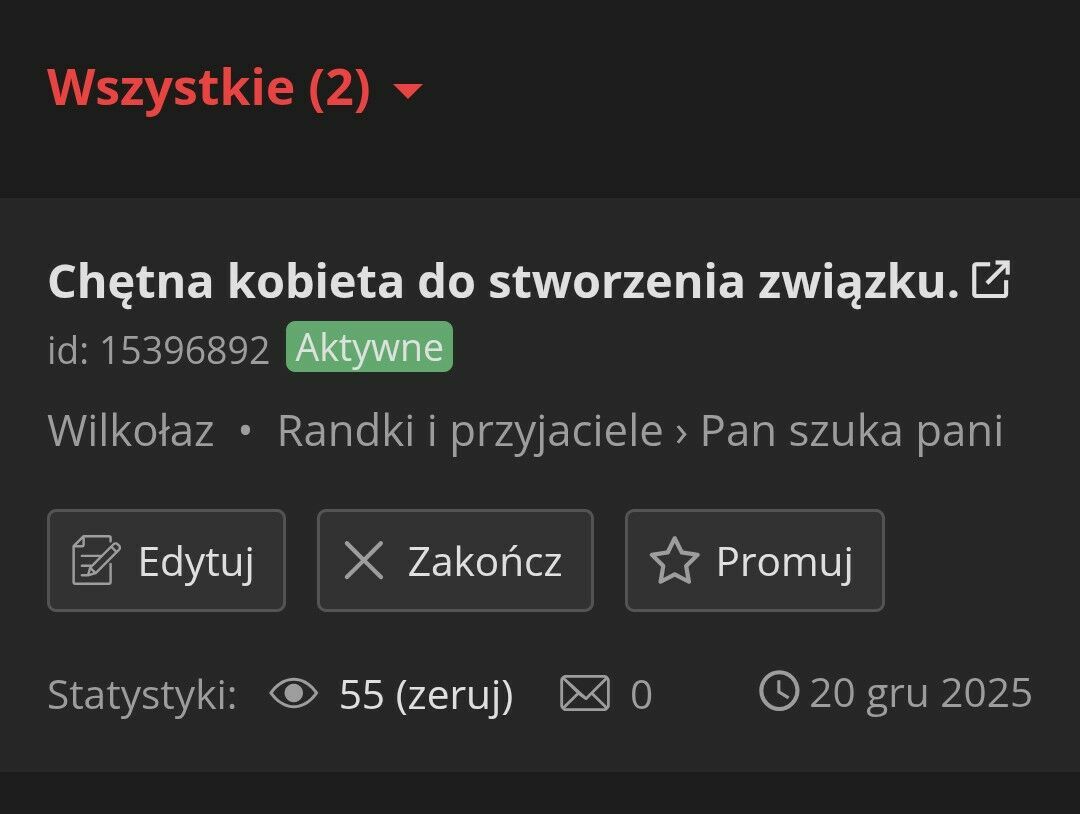Select the "Randki i przyjaciele" category
Image resolution: width=1080 pixels, height=814 pixels.
[470, 431]
